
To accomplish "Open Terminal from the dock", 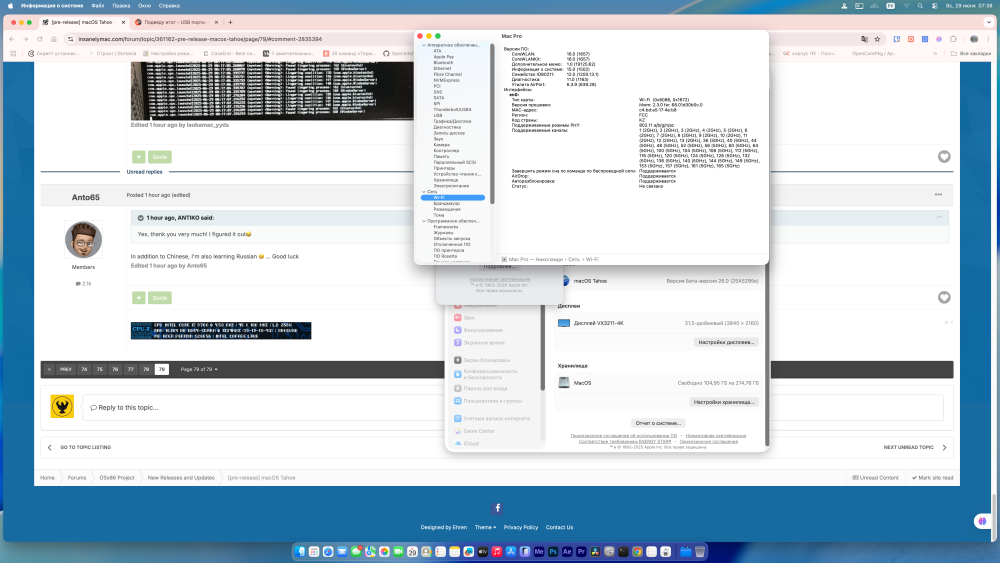I will 623,552.
